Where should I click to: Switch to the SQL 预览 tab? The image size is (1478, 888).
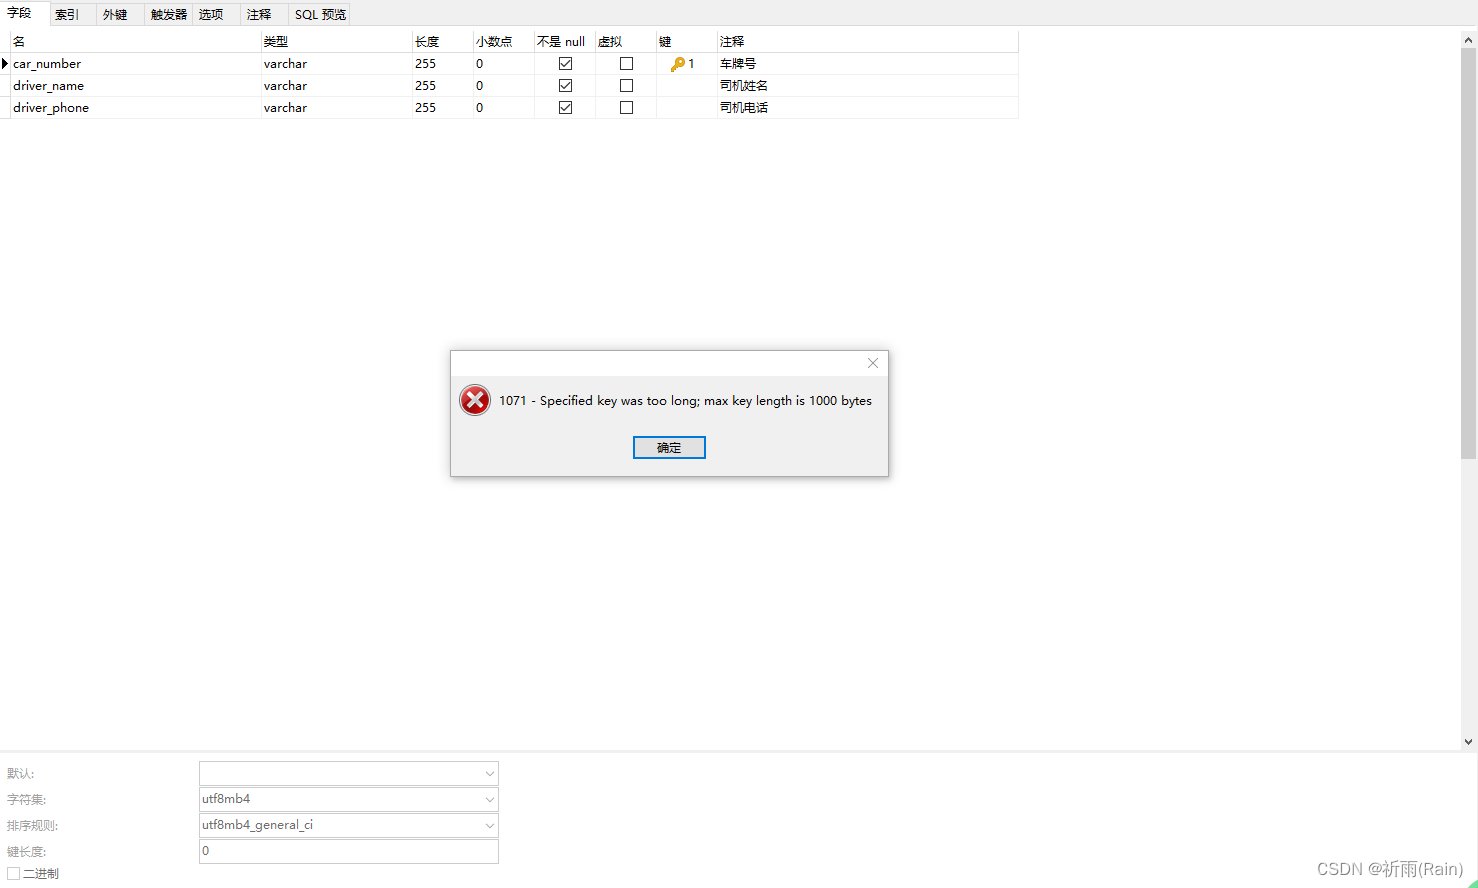click(x=320, y=15)
